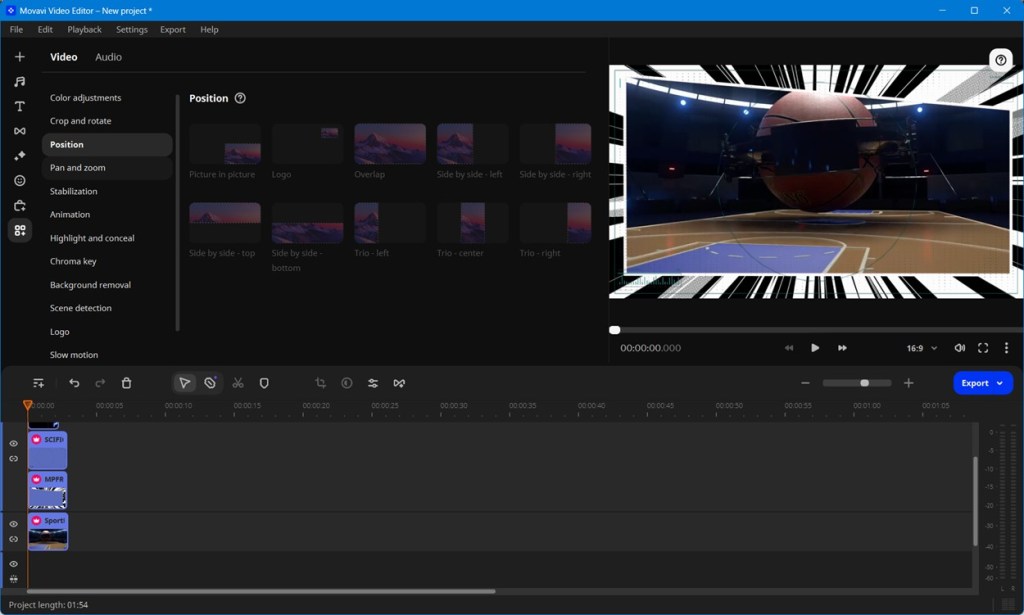Viewport: 1024px width, 615px height.
Task: Open Color adjustments tool
Action: 86,97
